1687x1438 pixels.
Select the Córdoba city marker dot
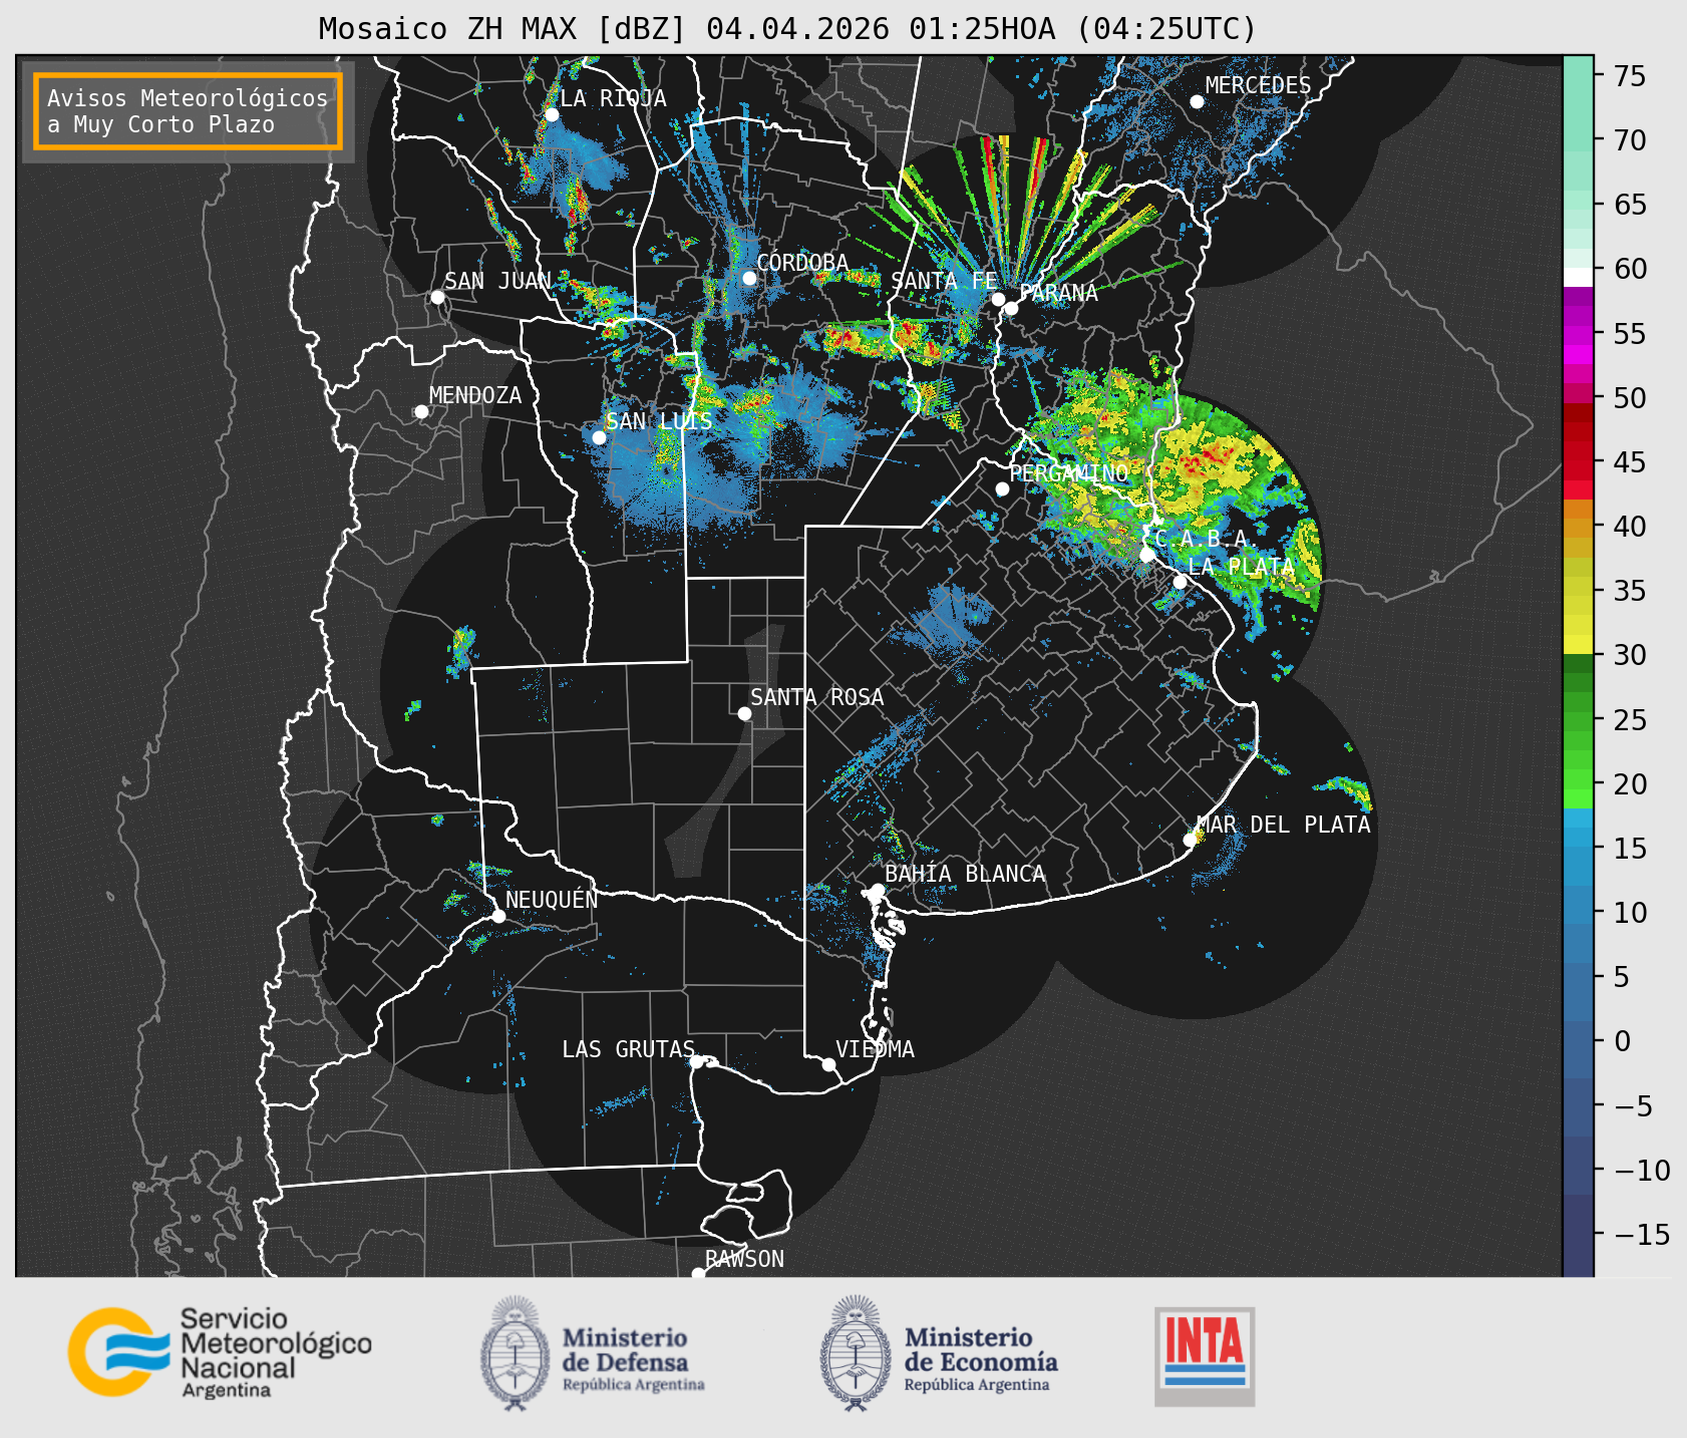(749, 278)
